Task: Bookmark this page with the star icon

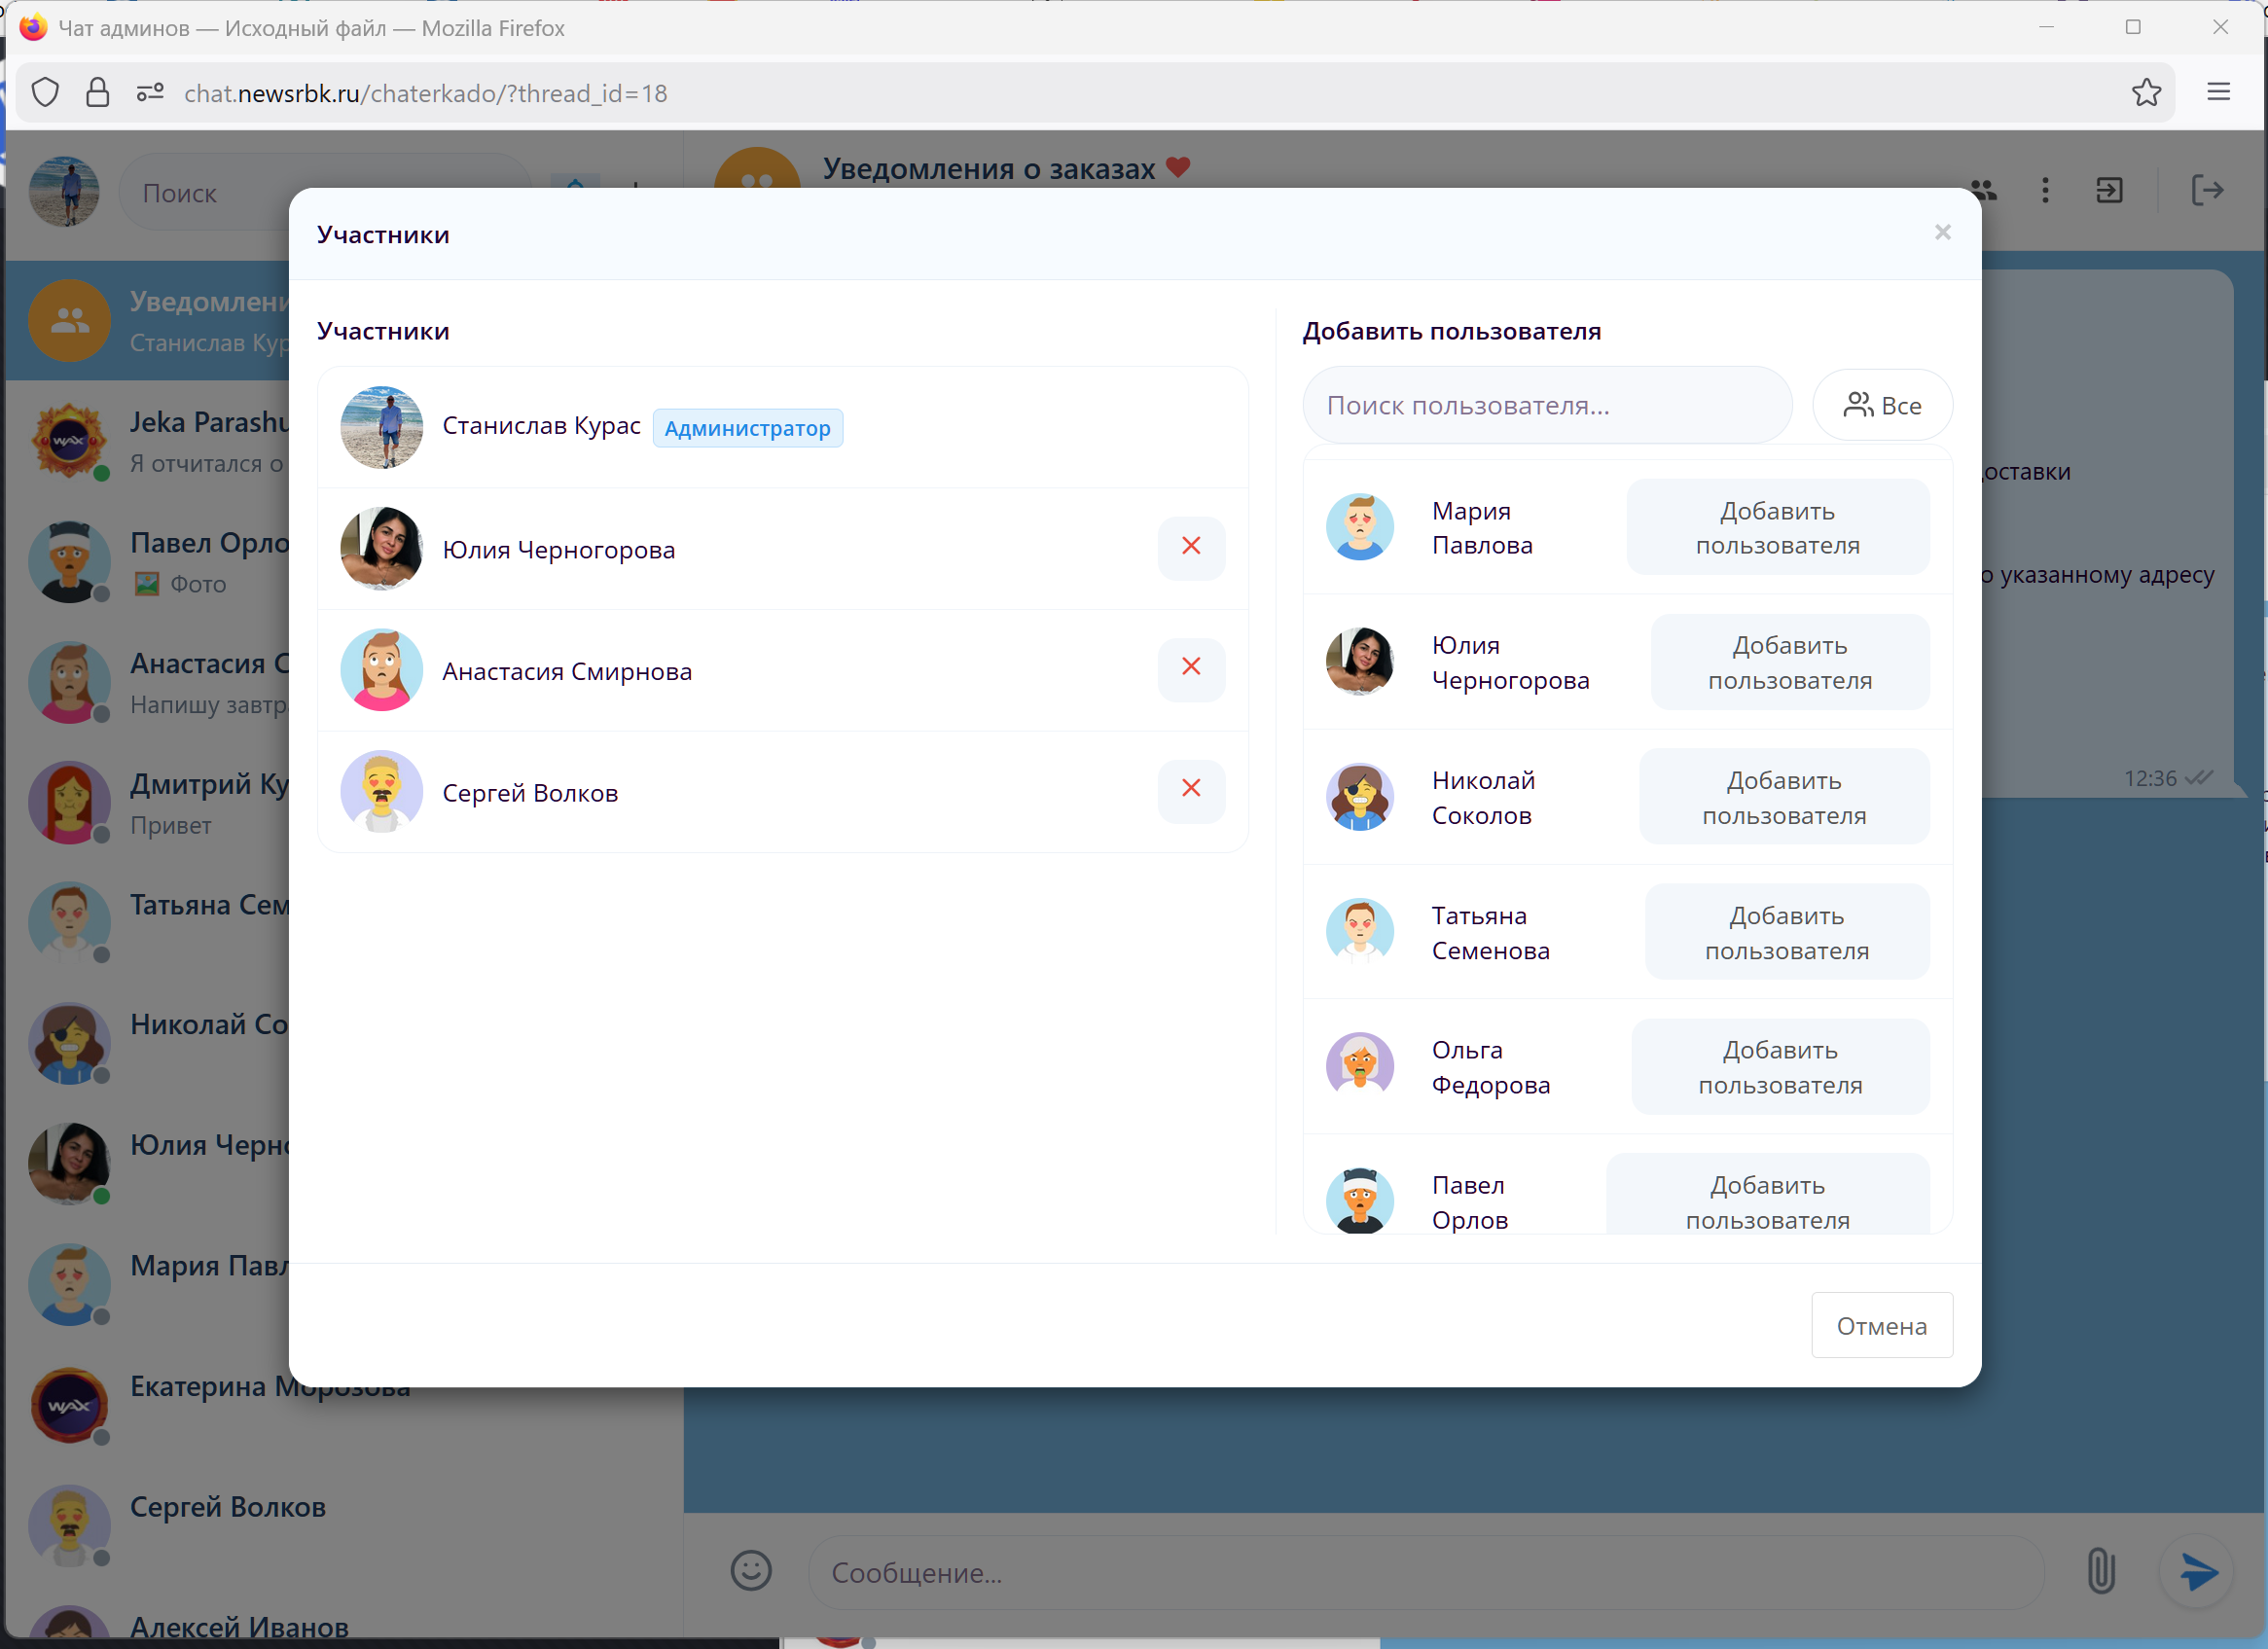Action: click(2145, 93)
